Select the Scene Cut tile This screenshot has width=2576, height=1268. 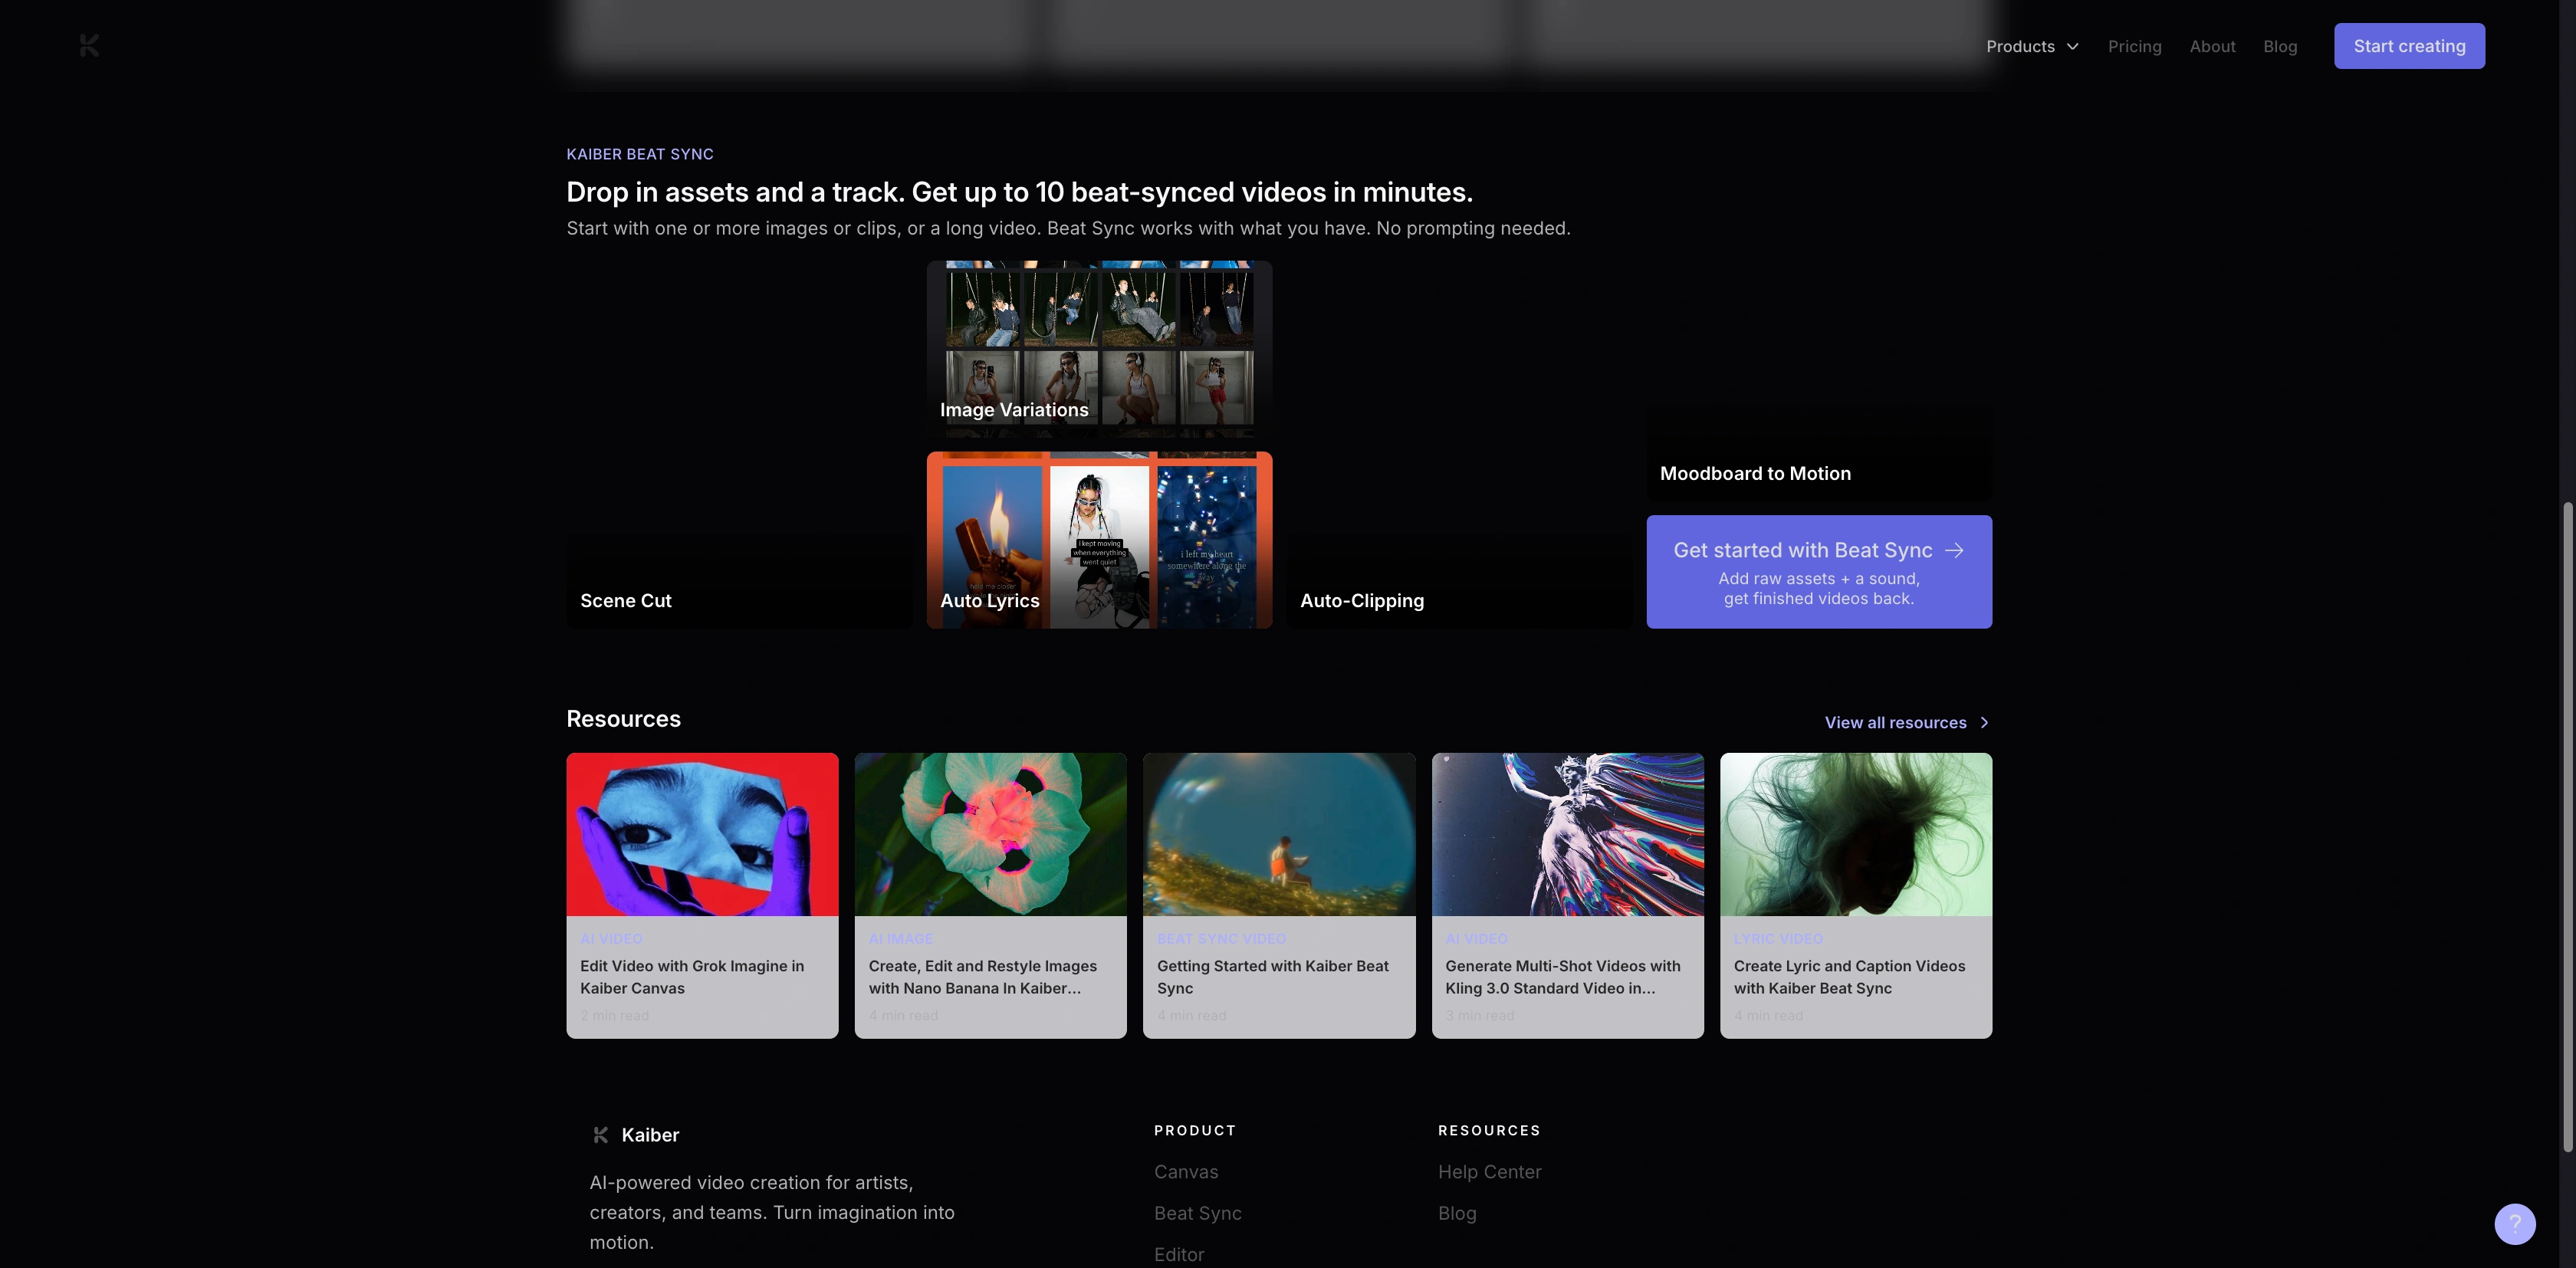pos(739,445)
